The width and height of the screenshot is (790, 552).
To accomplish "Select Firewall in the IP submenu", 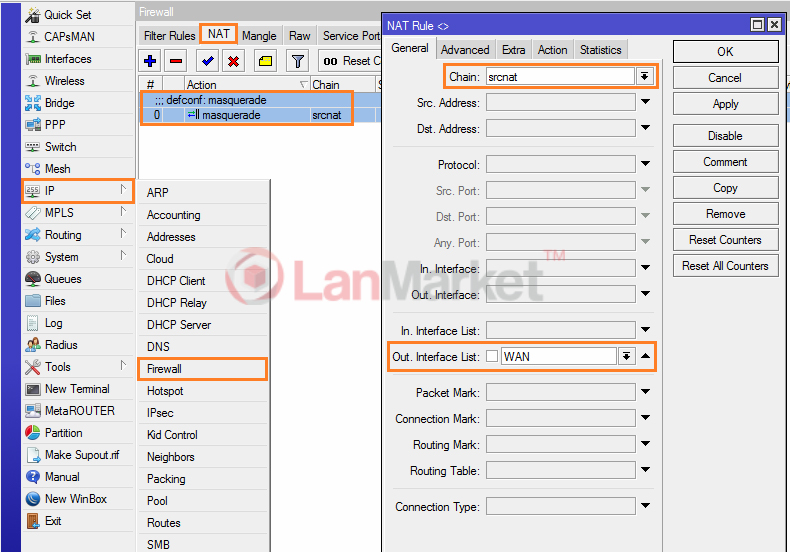I will pyautogui.click(x=165, y=369).
